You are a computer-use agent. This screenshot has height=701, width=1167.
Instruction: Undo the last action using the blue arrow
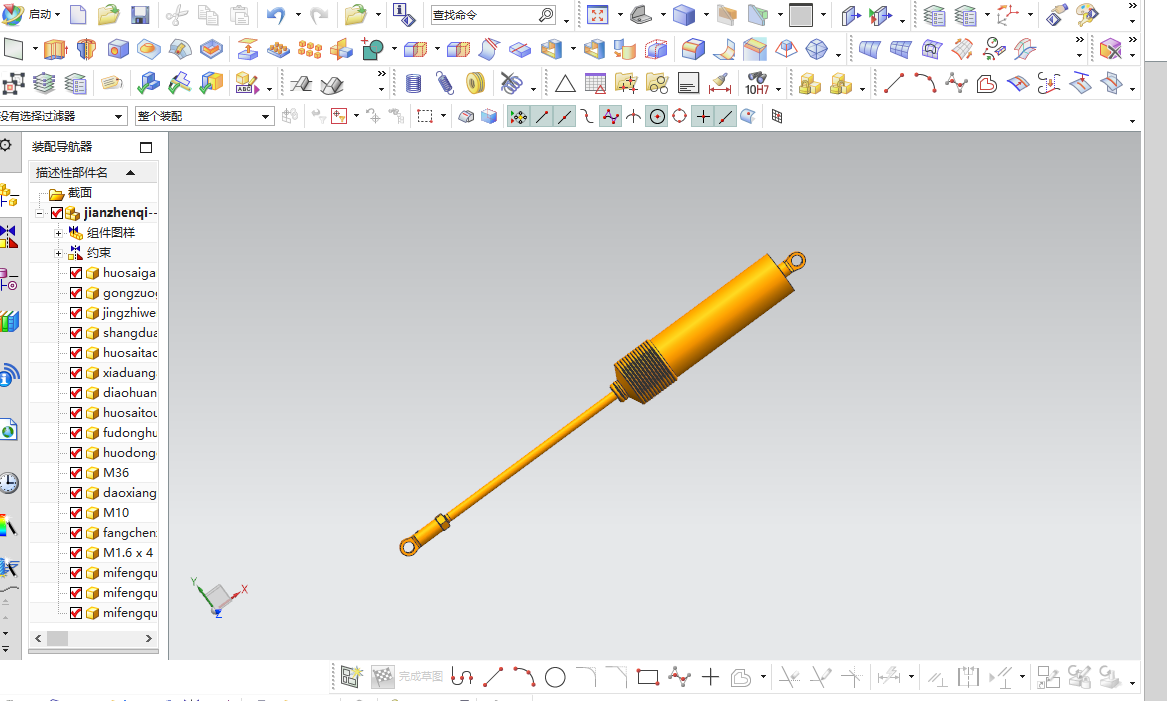click(x=275, y=14)
